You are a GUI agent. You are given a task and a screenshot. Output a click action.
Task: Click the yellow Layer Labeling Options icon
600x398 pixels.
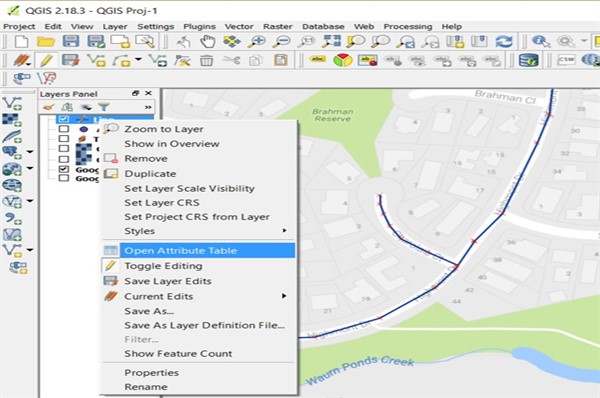[318, 60]
